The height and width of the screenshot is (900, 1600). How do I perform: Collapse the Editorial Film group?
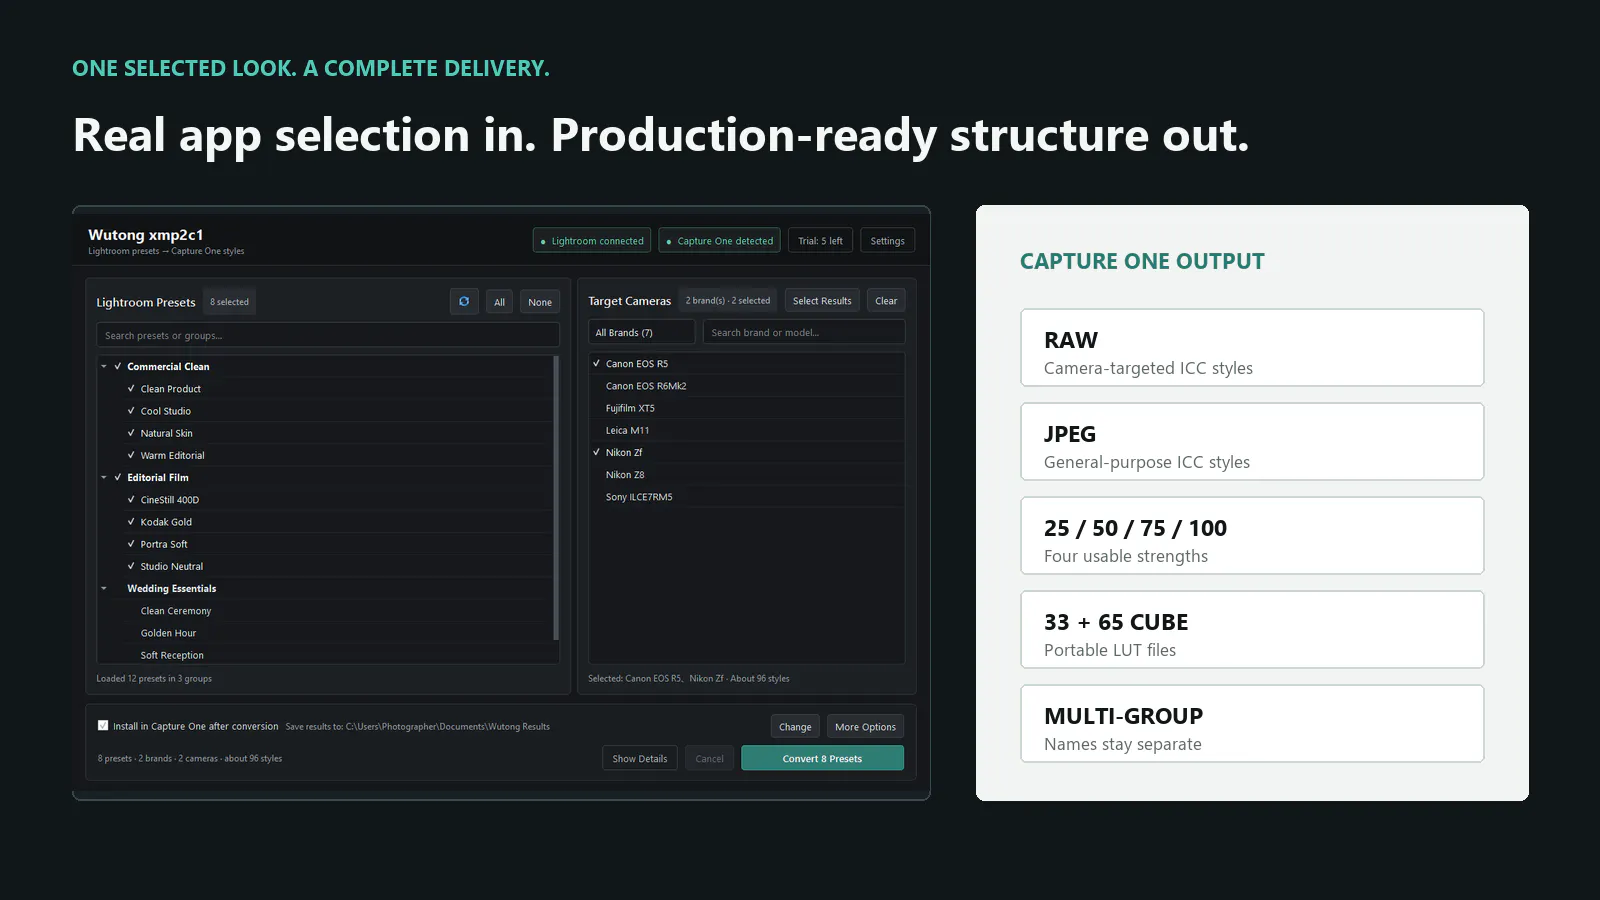pyautogui.click(x=104, y=477)
